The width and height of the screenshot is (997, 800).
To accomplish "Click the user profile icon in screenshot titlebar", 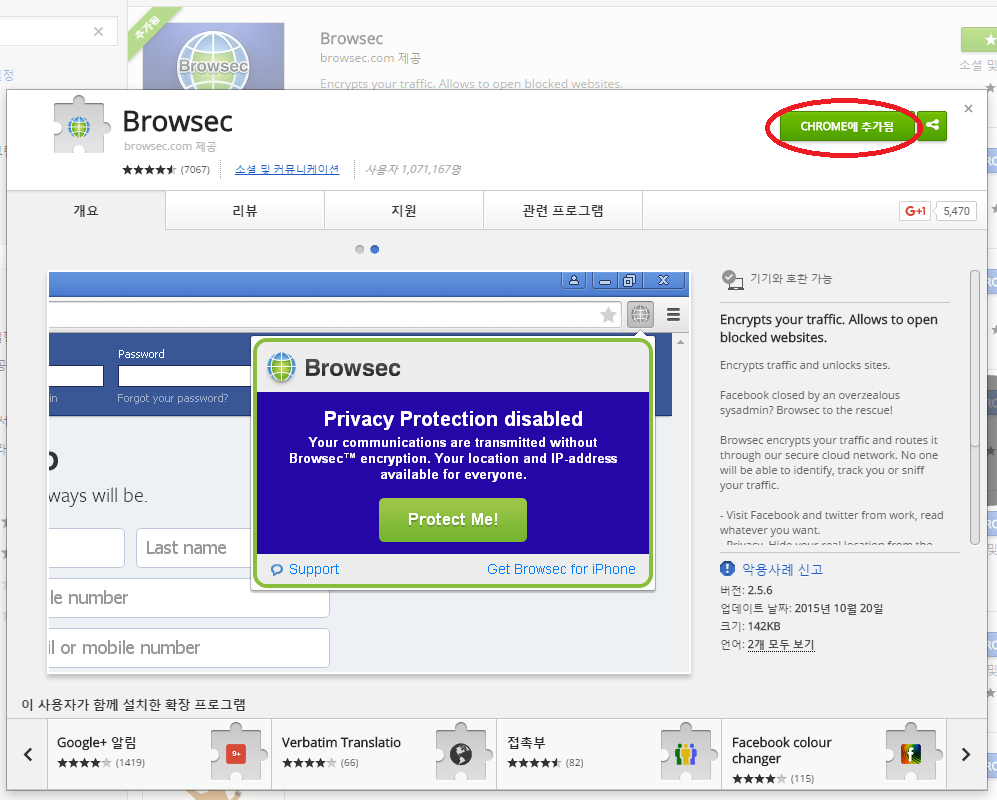I will tap(574, 280).
